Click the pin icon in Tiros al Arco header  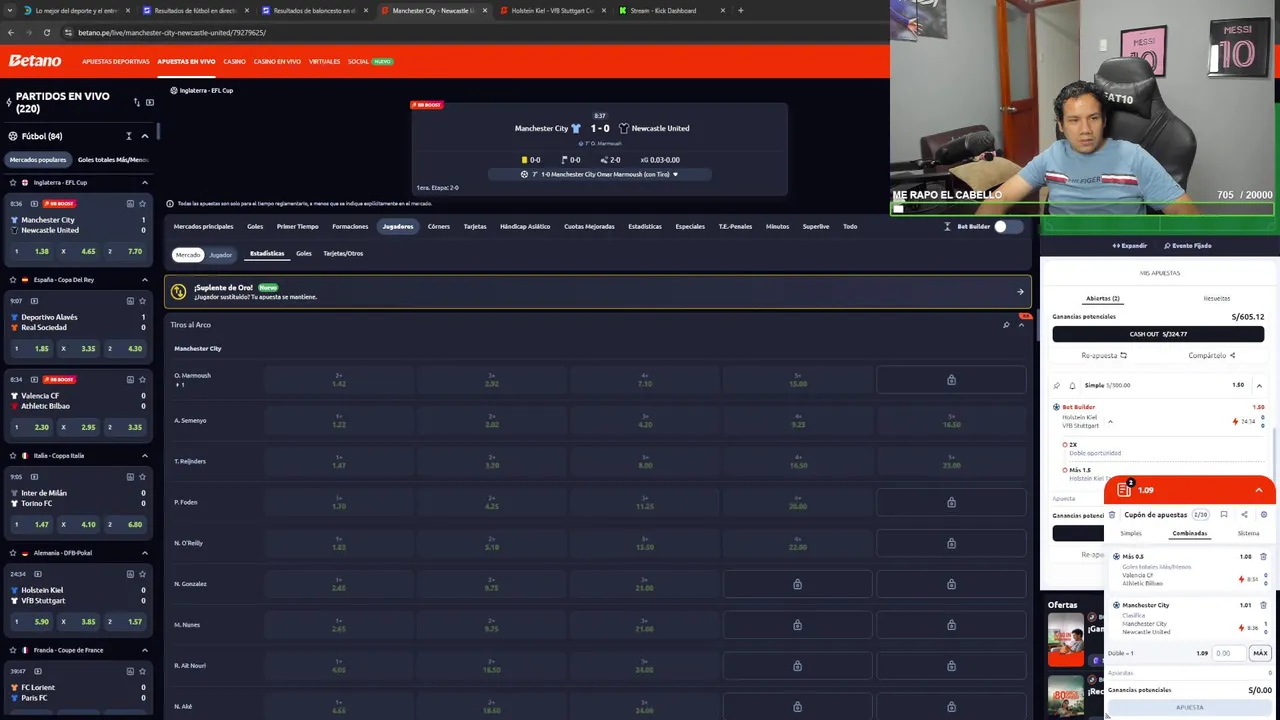pos(1006,325)
